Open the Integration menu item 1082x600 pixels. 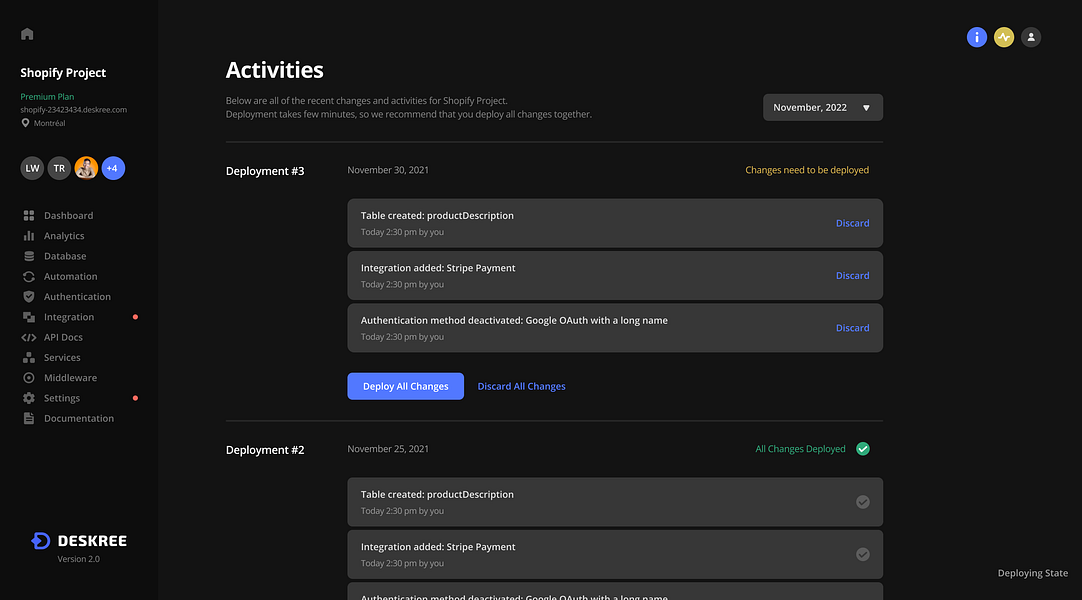point(69,317)
